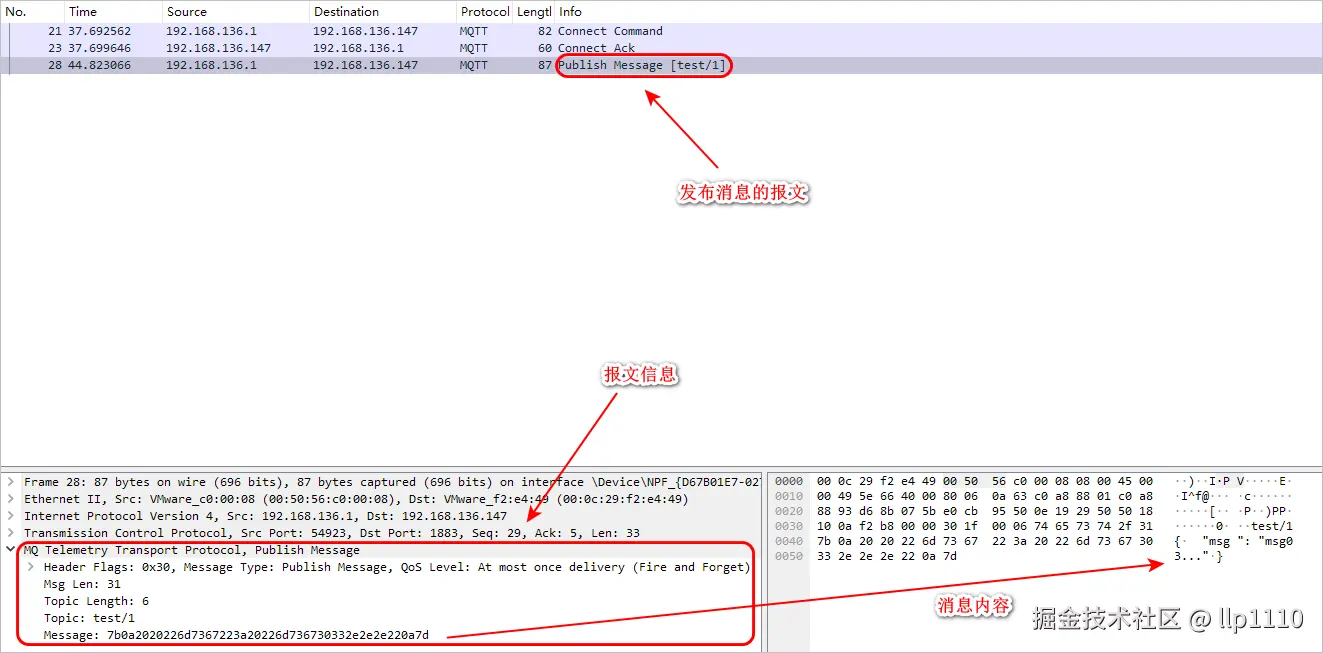
Task: Click ASCII text '"msg0' in bytes pane
Action: click(x=1275, y=541)
